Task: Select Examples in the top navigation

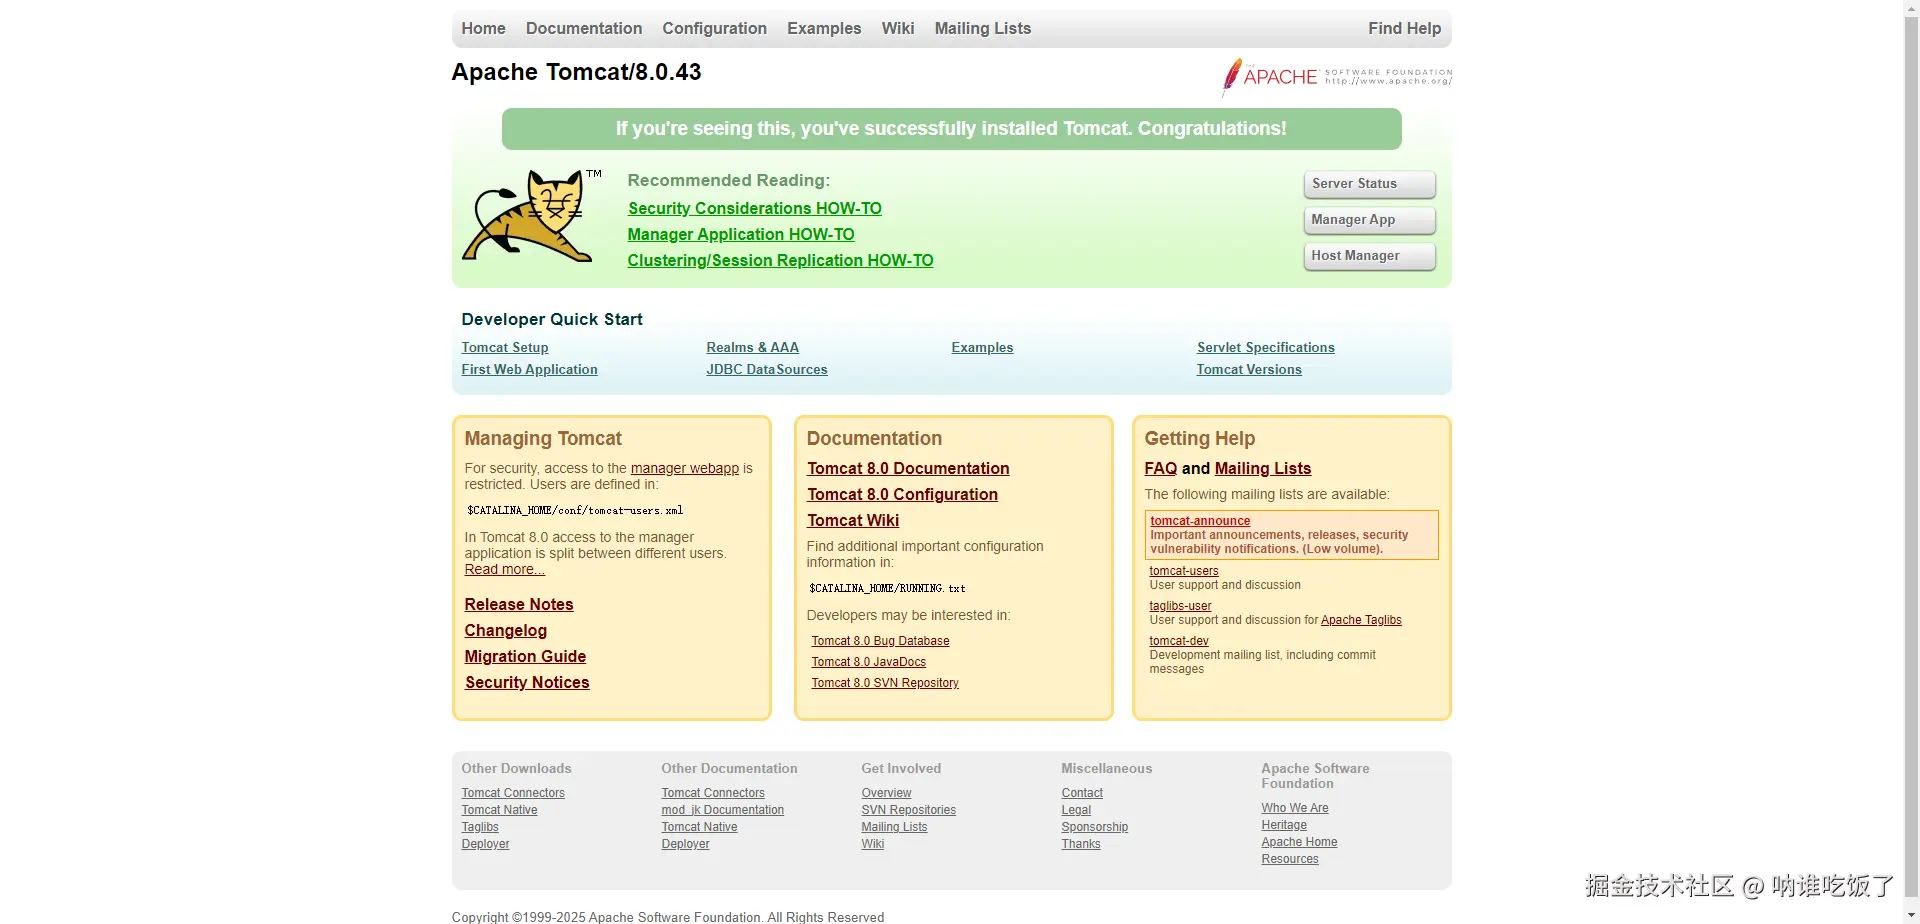Action: (x=824, y=29)
